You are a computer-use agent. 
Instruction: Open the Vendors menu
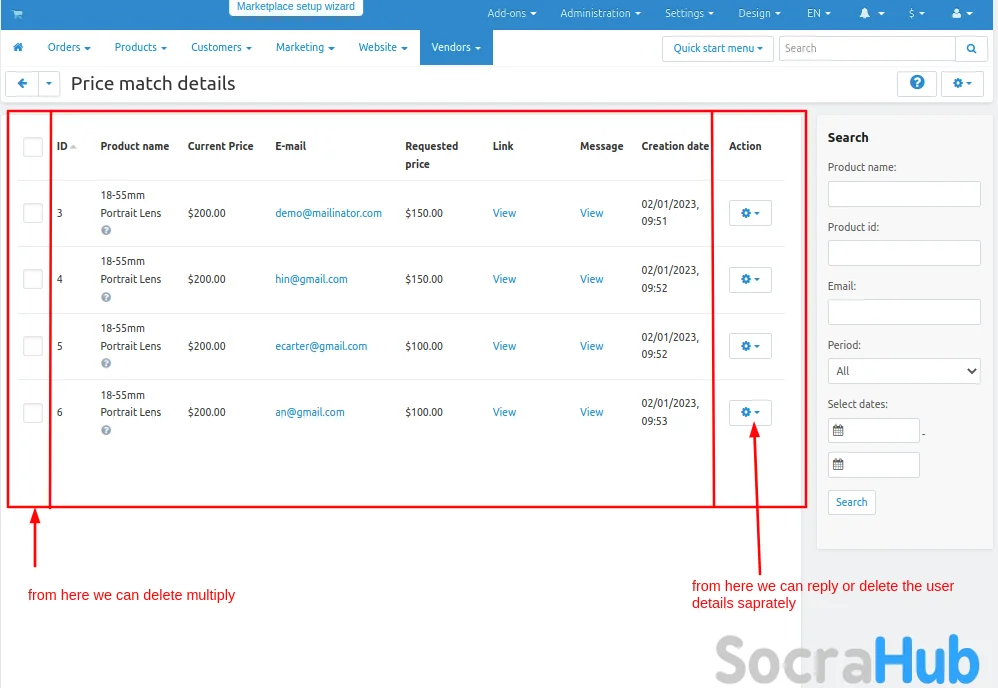pyautogui.click(x=456, y=47)
